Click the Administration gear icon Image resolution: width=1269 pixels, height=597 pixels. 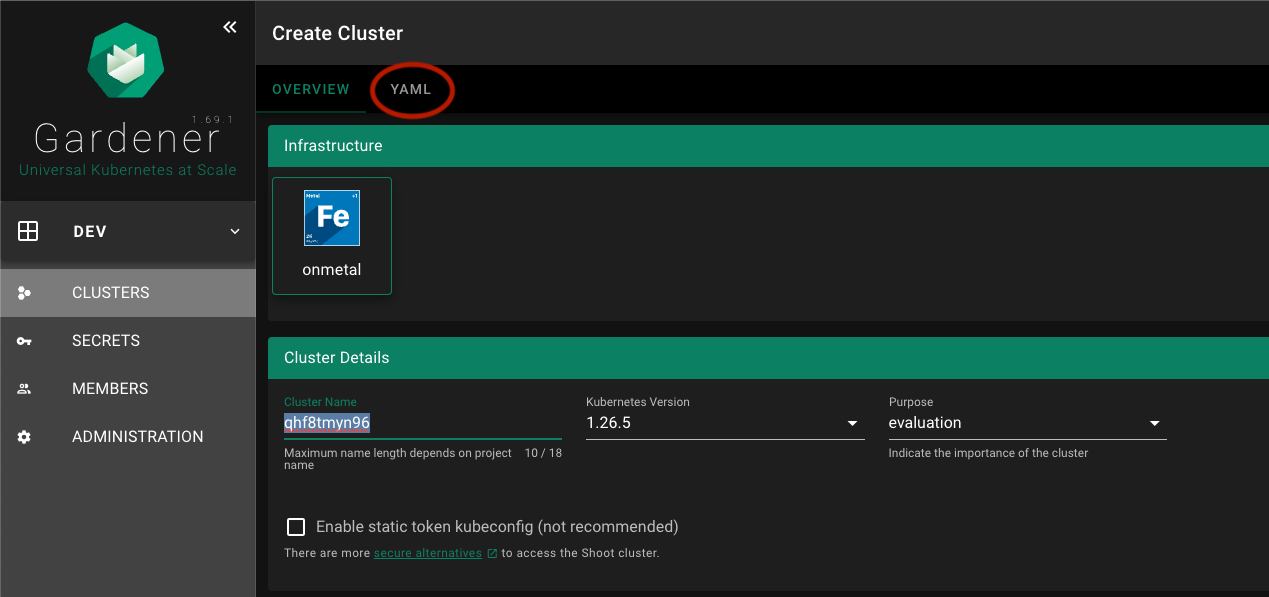[x=25, y=437]
